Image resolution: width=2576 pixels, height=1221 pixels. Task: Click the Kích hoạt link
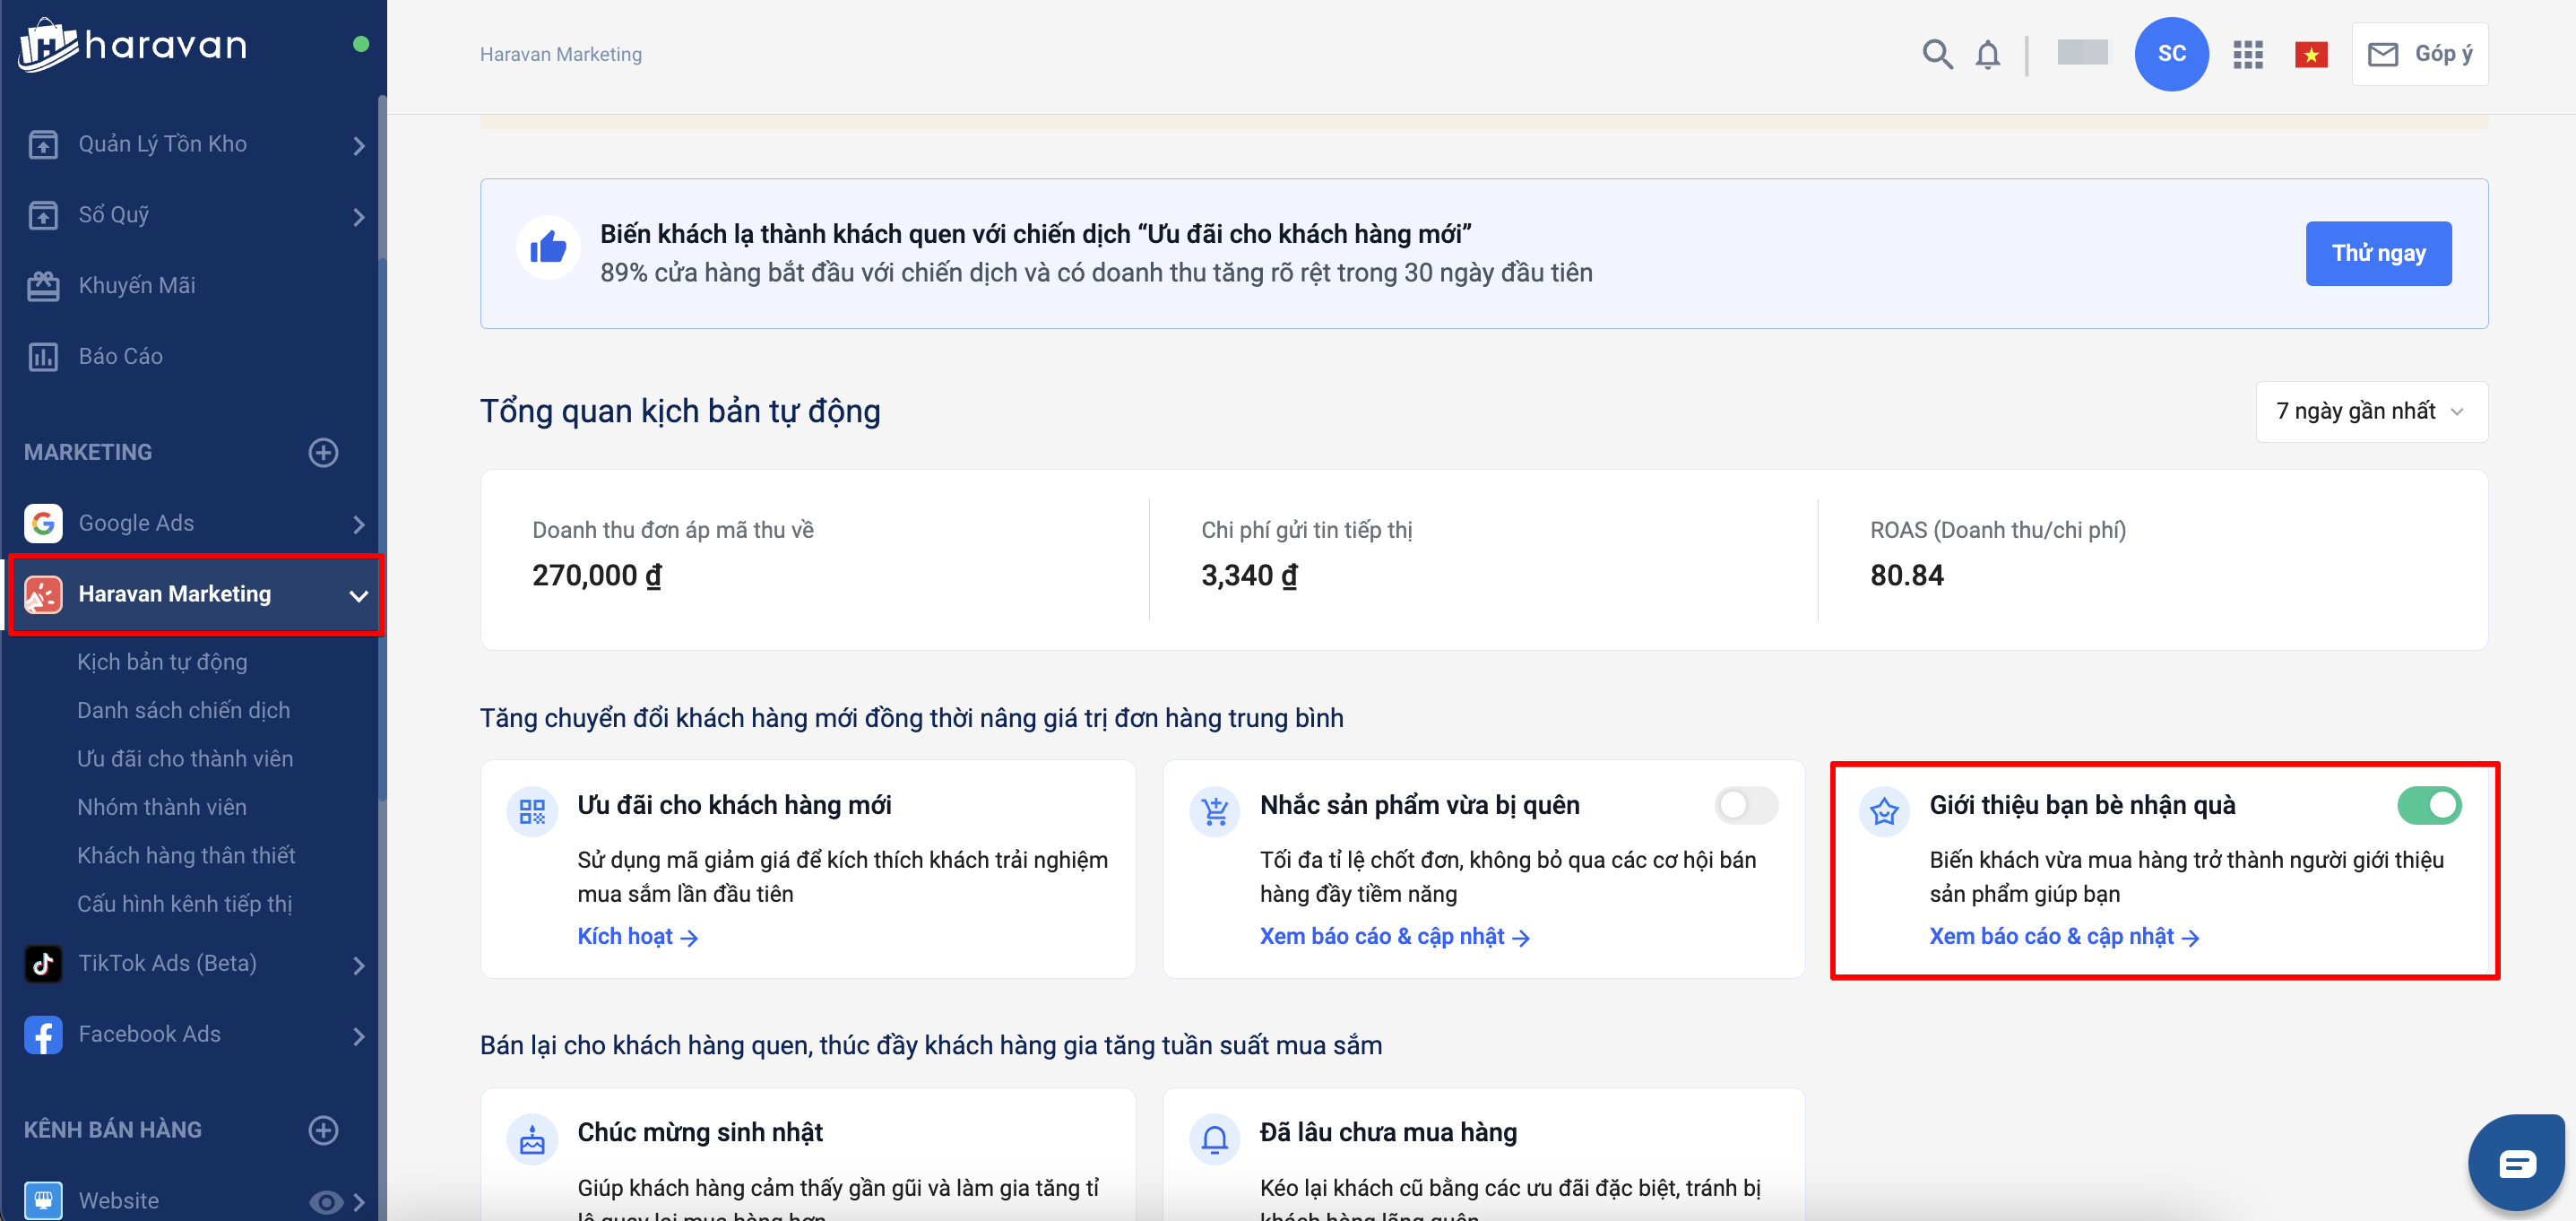(x=637, y=937)
